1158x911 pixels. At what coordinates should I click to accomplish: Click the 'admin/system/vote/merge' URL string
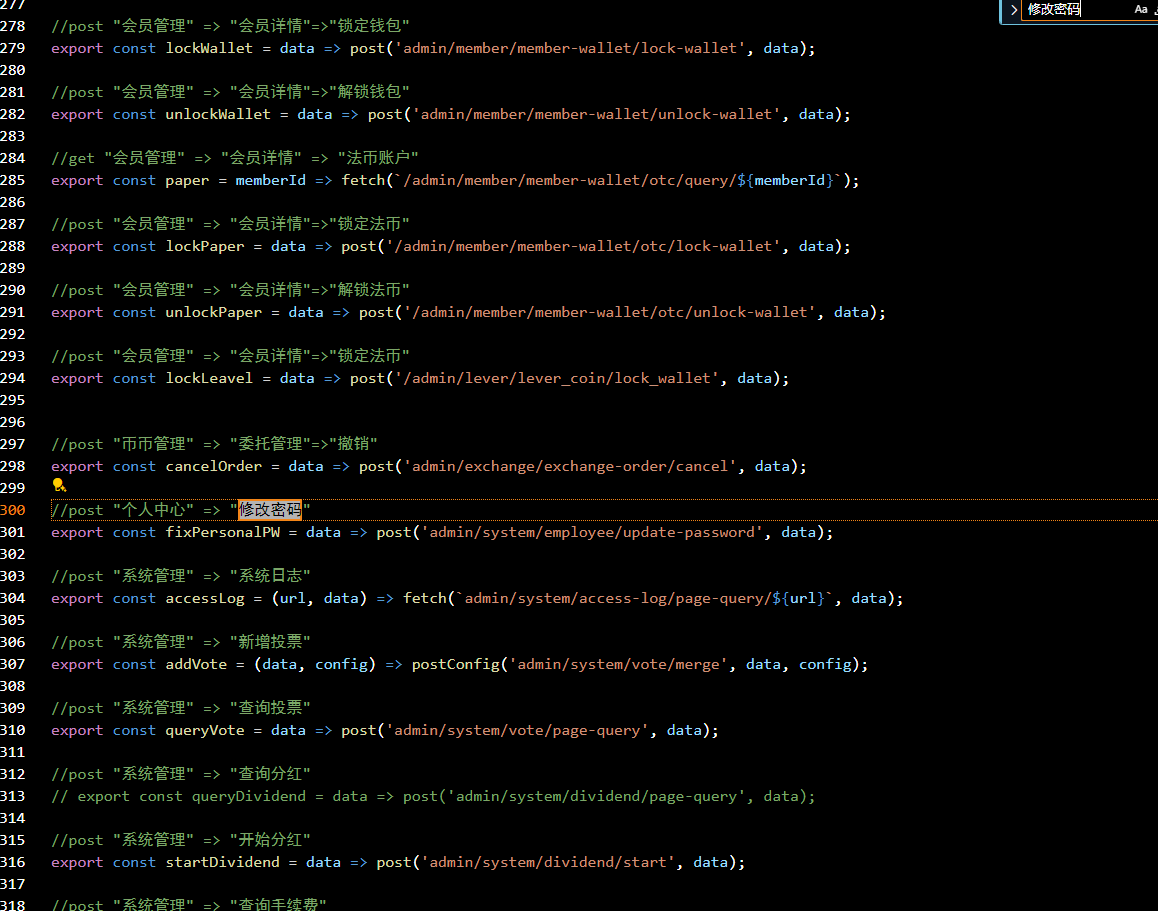pyautogui.click(x=618, y=664)
